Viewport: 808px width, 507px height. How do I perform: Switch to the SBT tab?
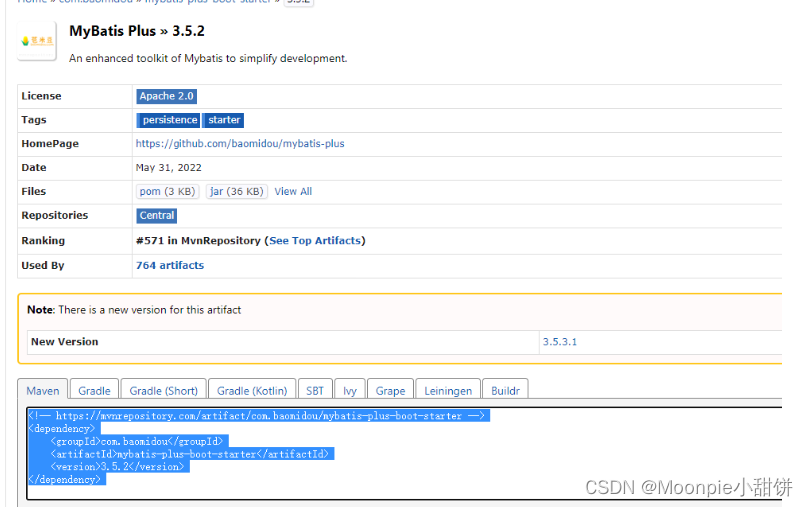coord(315,391)
